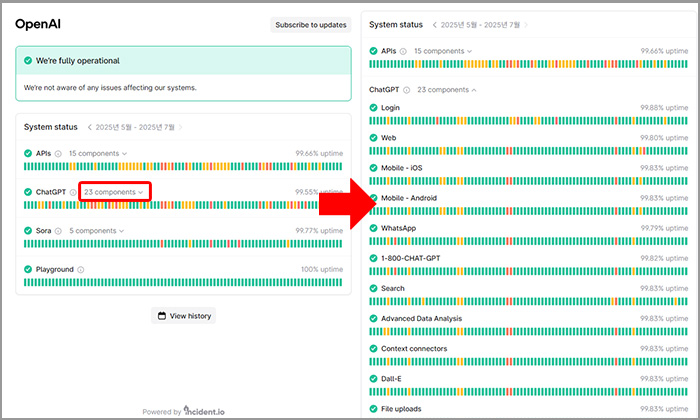The image size is (700, 420).
Task: Click Advanced Data Analysis component name
Action: point(421,318)
